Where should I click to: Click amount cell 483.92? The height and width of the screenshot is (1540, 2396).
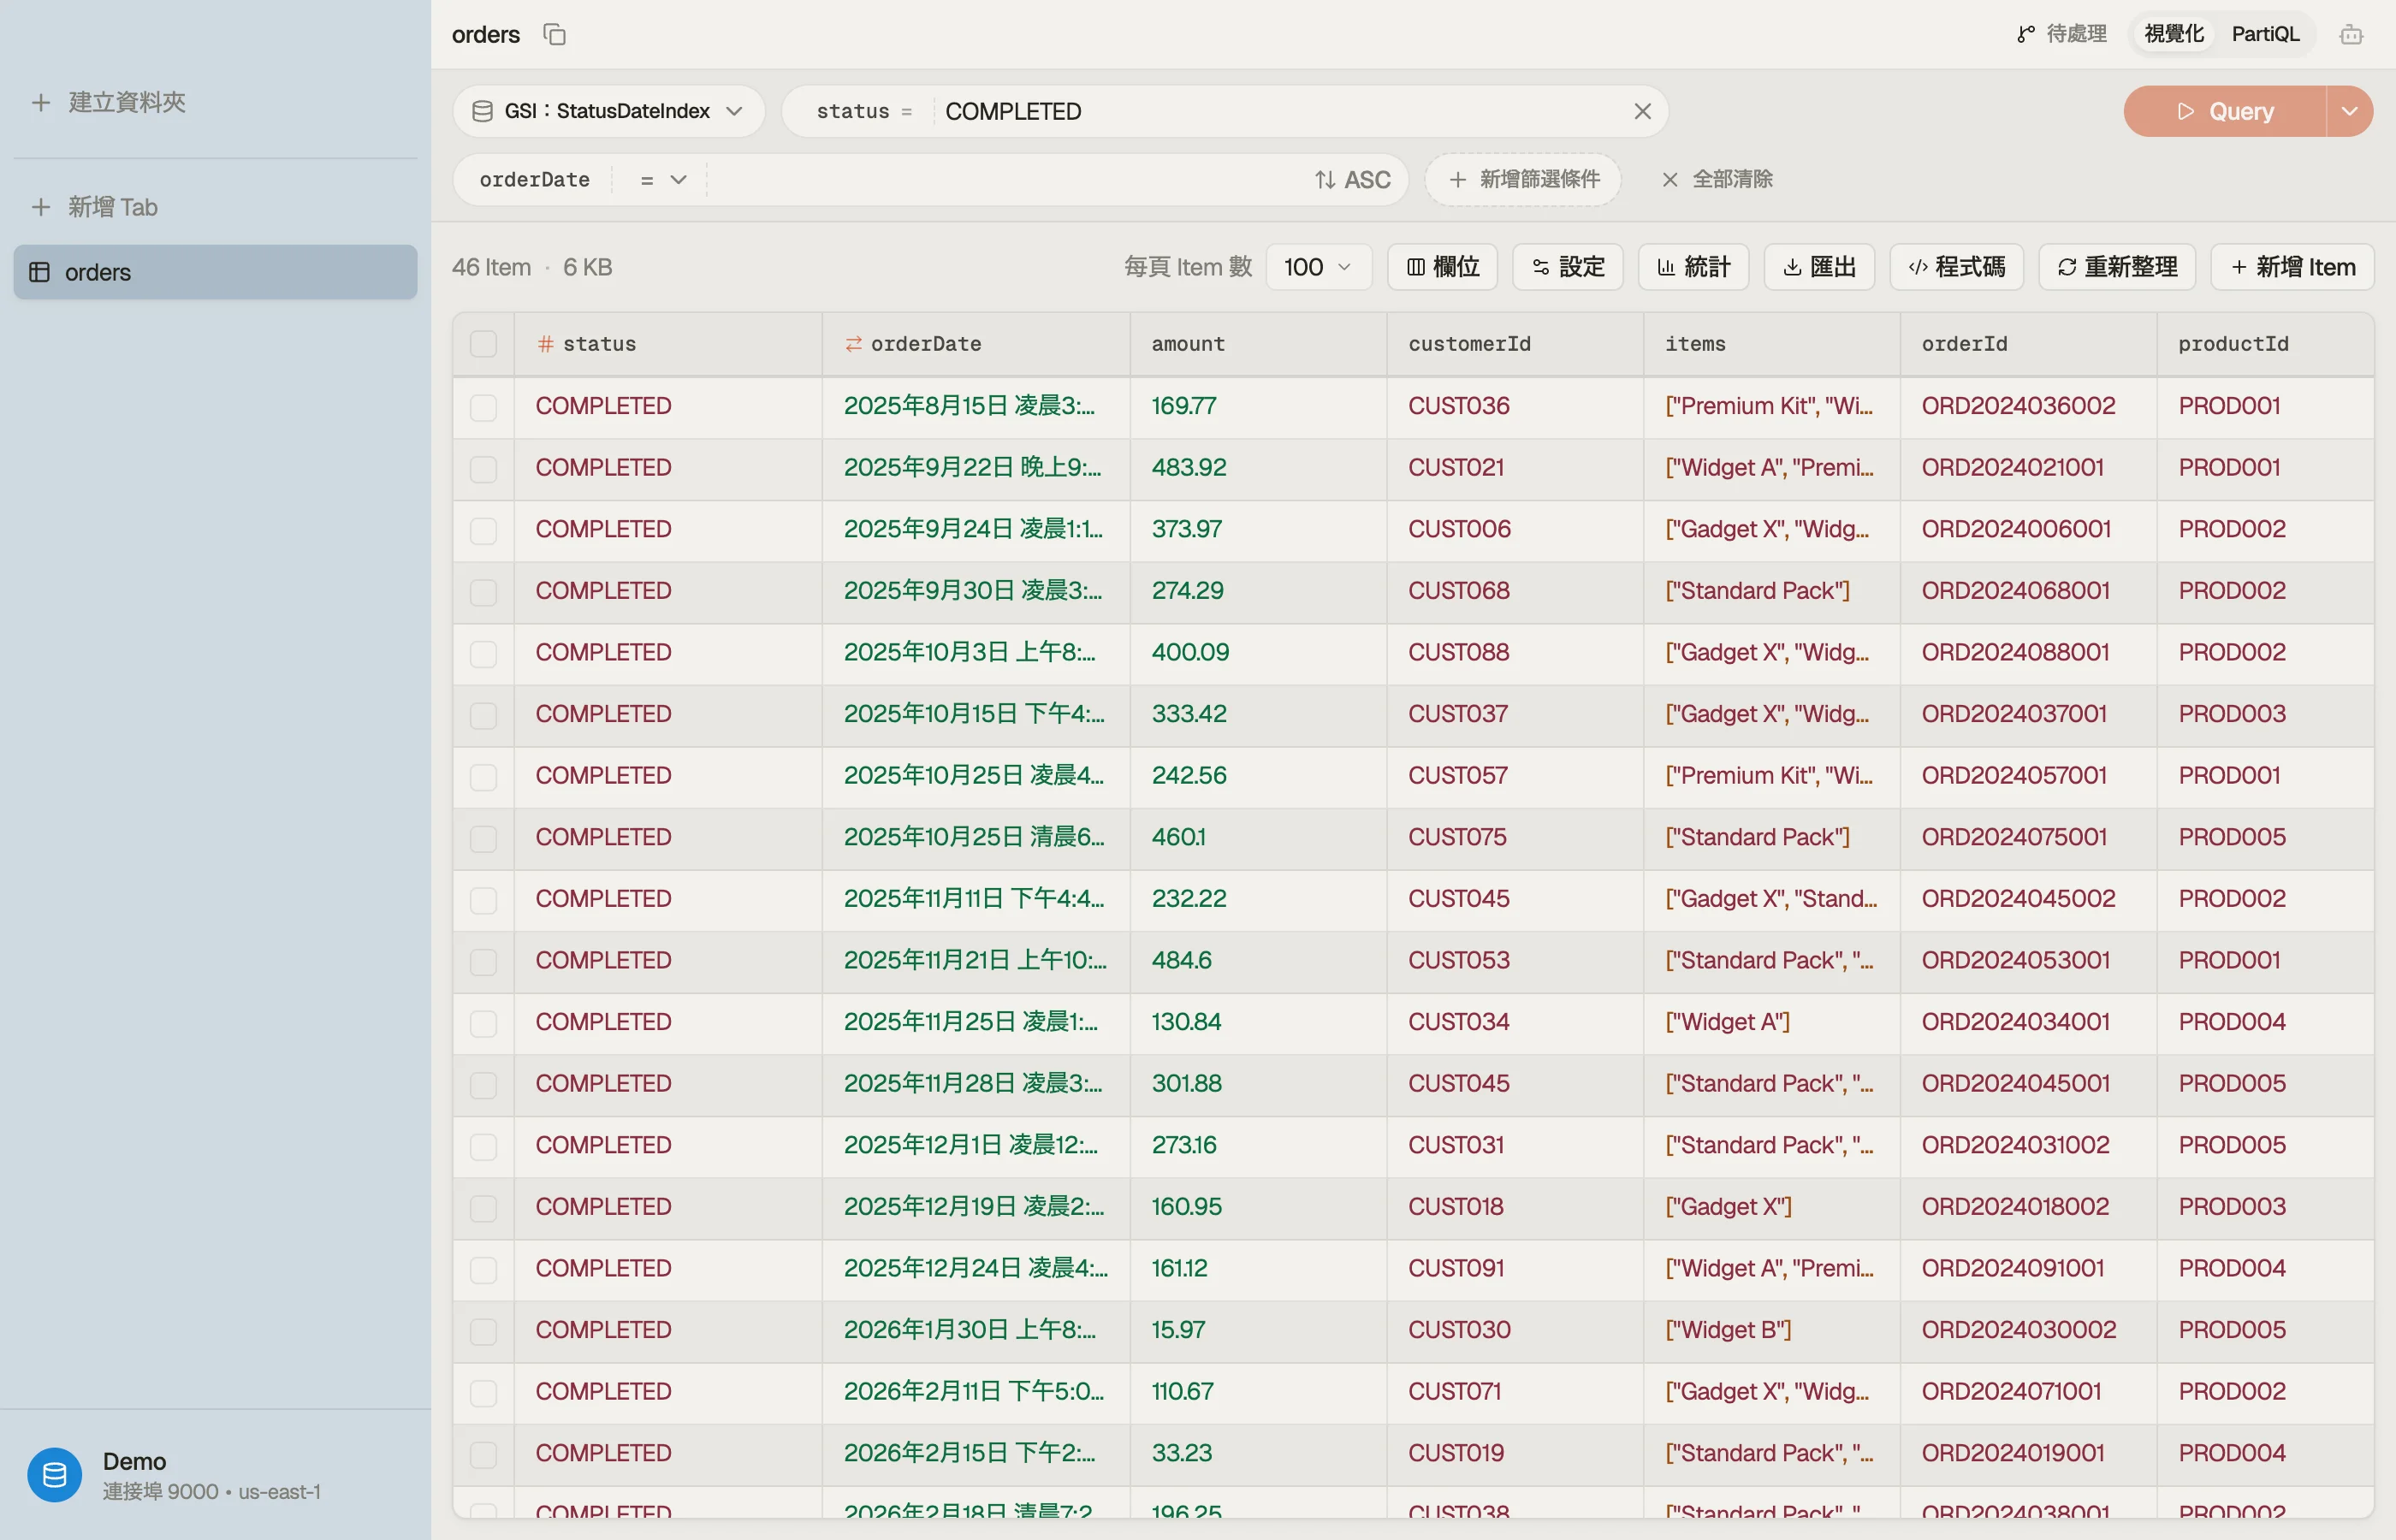pos(1258,468)
